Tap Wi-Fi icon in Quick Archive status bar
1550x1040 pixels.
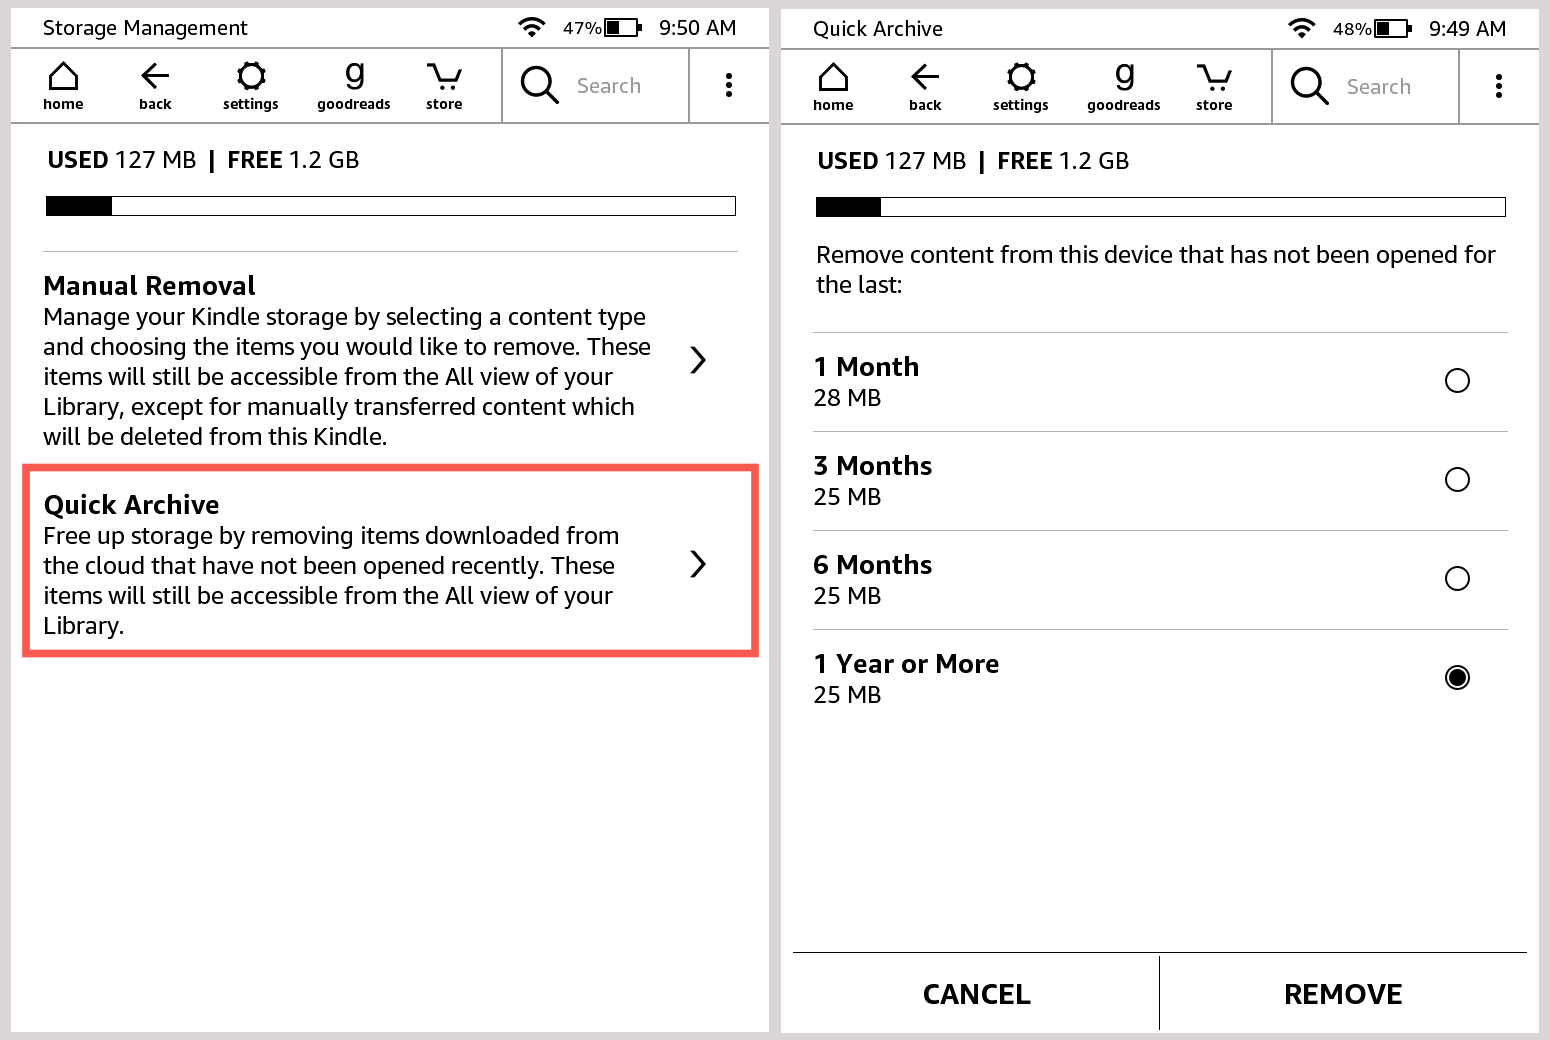[x=1302, y=28]
